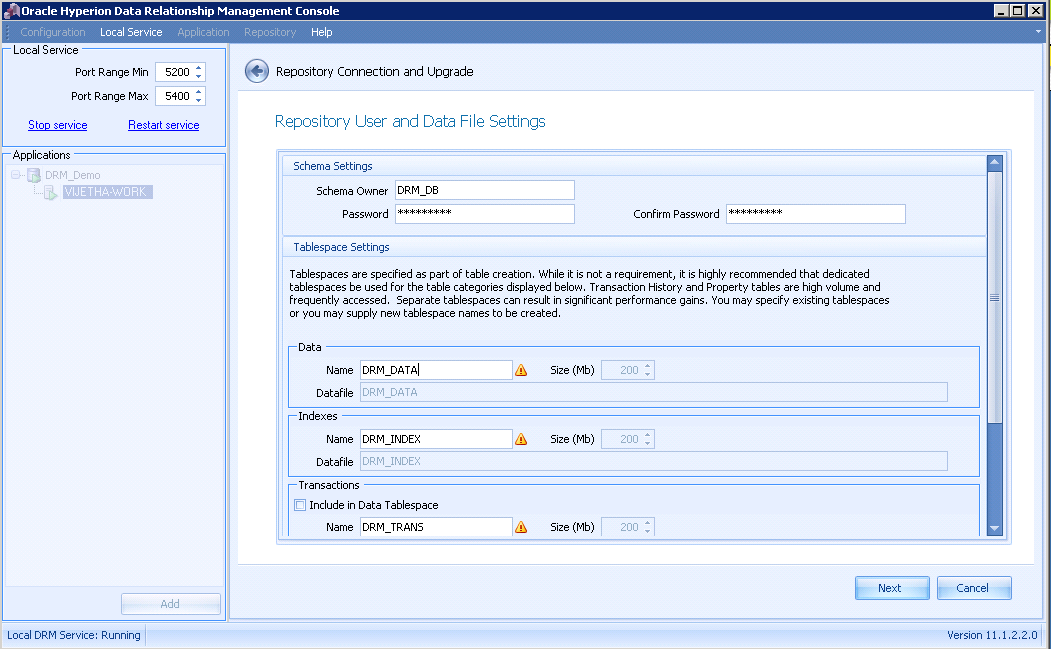Click the Cancel button
Viewport: 1051px width, 649px height.
974,588
